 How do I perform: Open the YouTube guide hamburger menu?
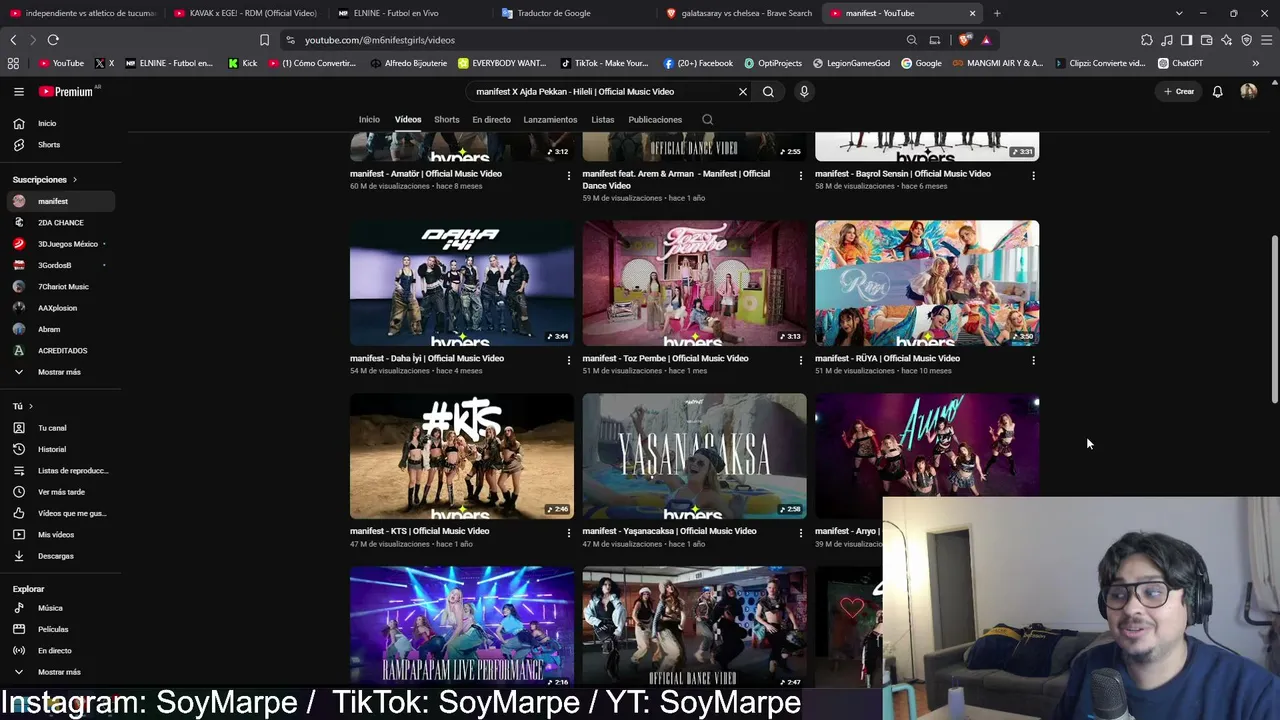19,91
